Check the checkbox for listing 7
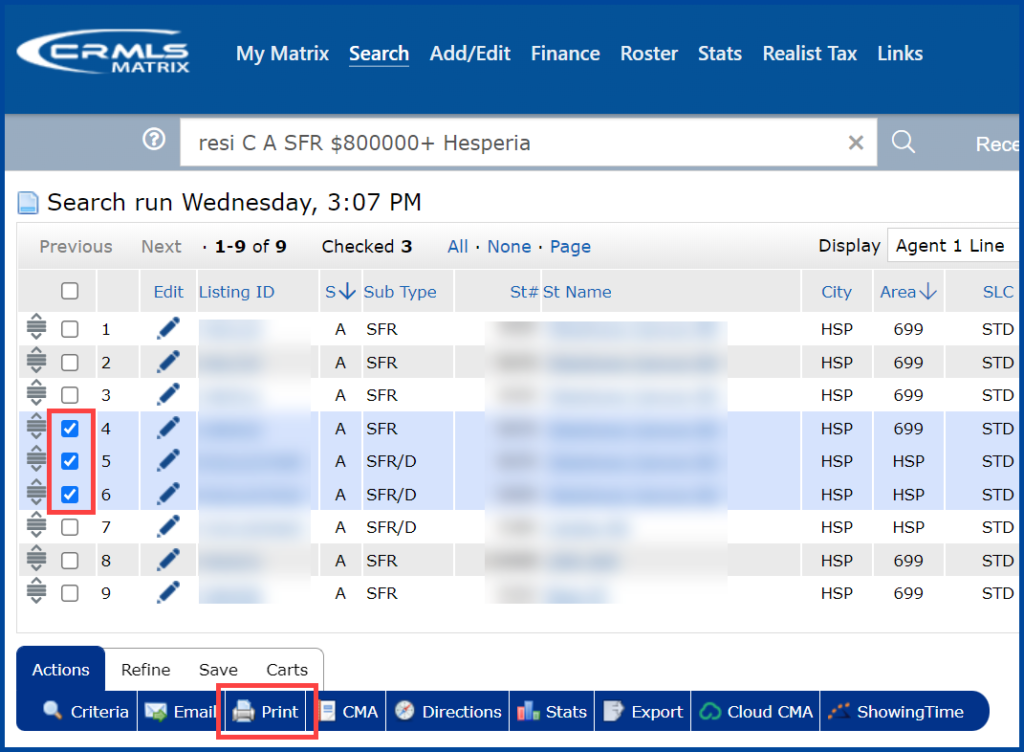Viewport: 1024px width, 752px height. (x=69, y=527)
